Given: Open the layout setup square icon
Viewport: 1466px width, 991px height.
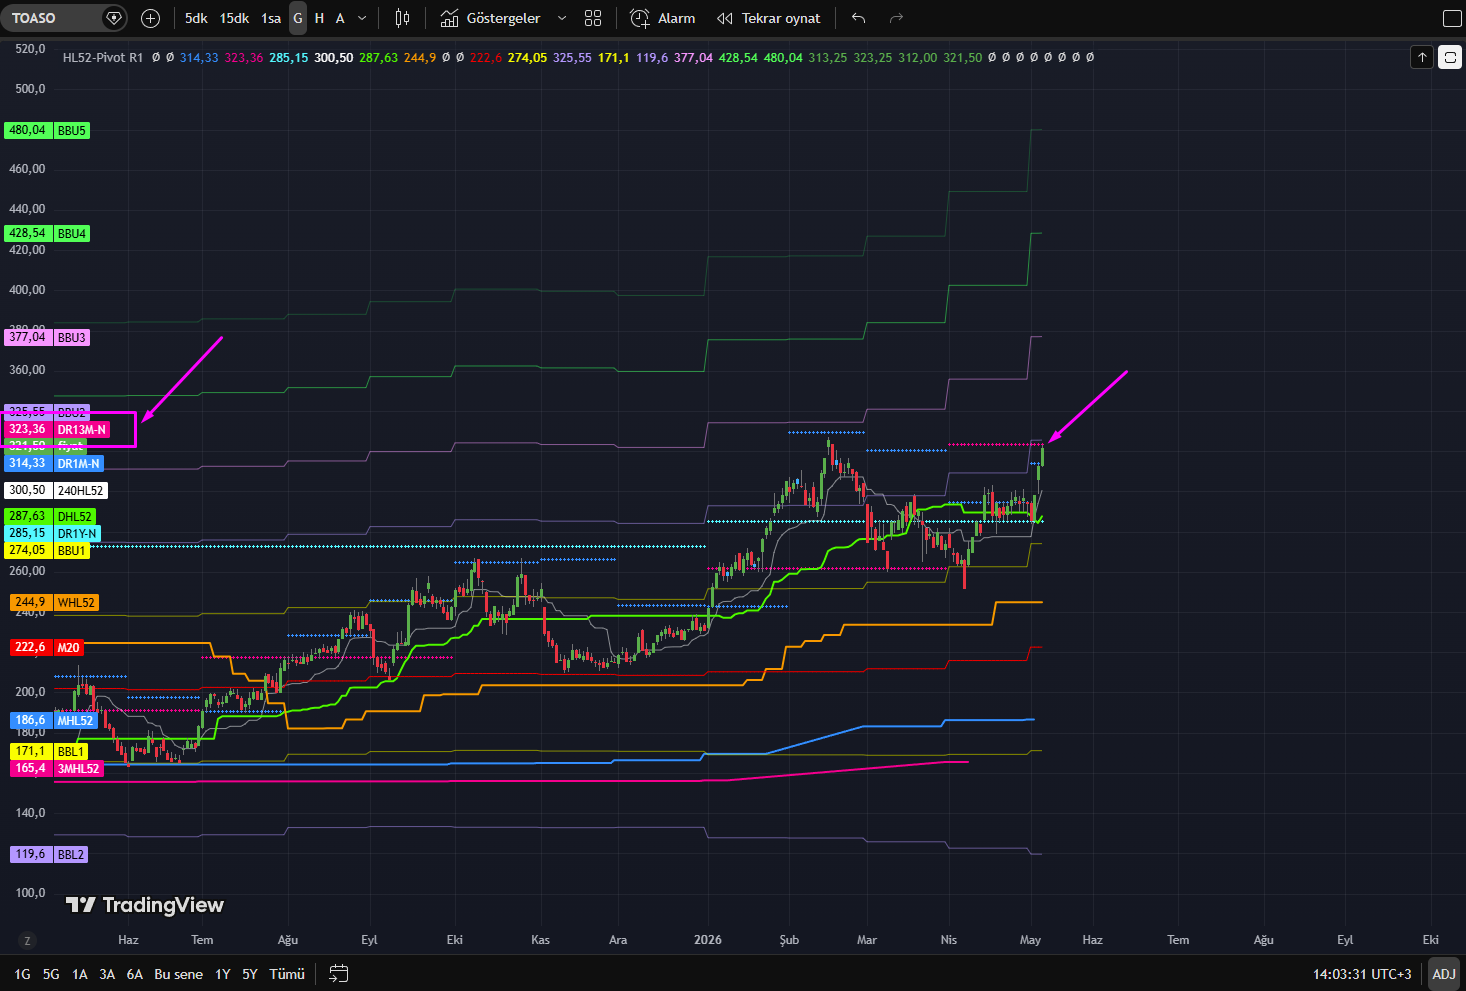Looking at the screenshot, I should click(x=1452, y=18).
